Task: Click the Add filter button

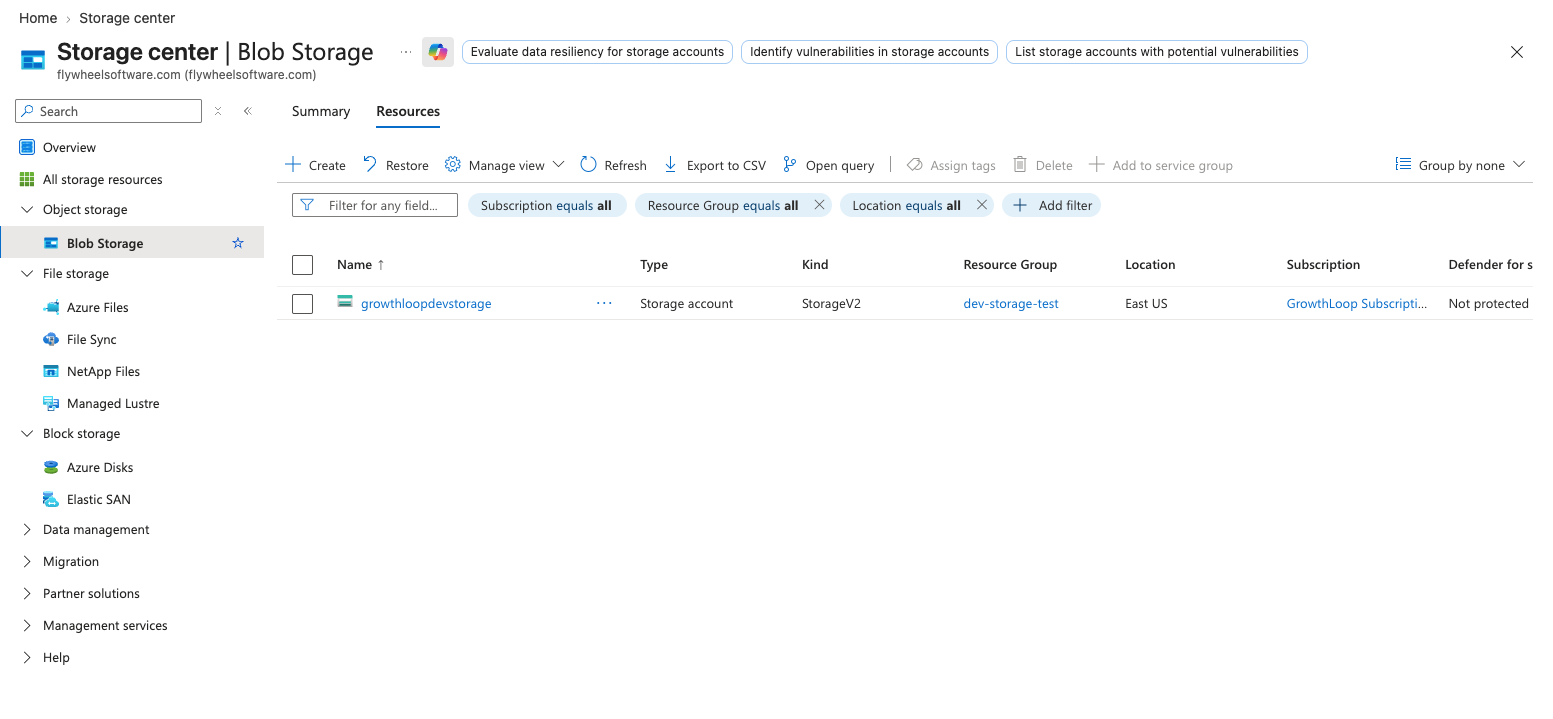Action: point(1052,205)
